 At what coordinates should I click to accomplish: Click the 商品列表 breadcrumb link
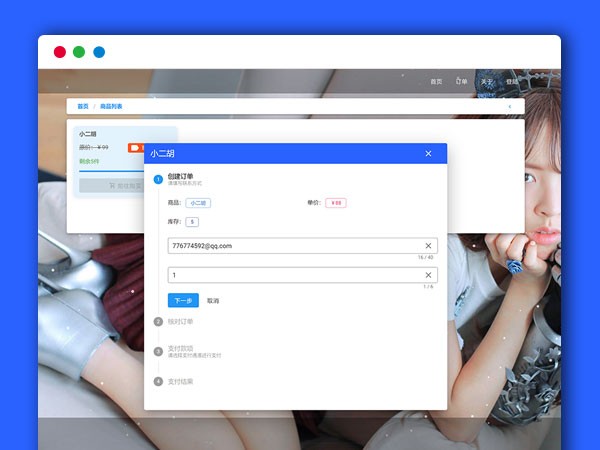coord(112,106)
